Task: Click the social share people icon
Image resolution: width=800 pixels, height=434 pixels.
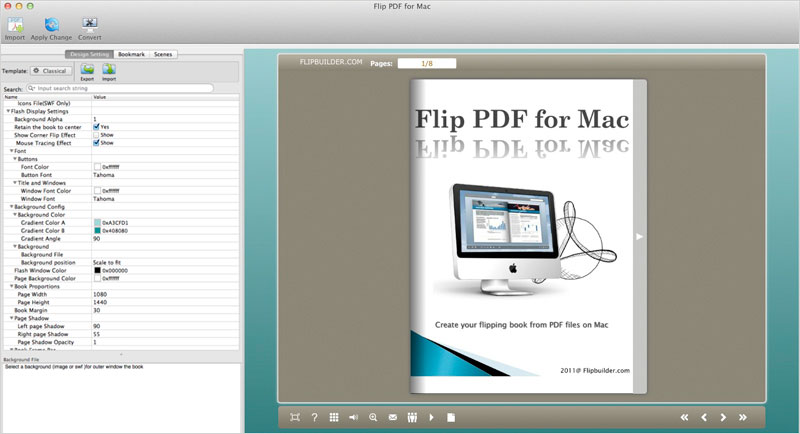Action: tap(412, 417)
